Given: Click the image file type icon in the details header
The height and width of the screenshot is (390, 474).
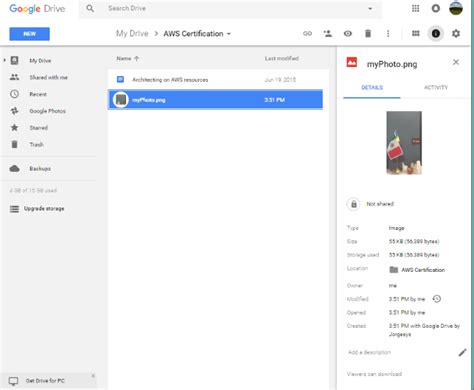Looking at the screenshot, I should pyautogui.click(x=352, y=62).
